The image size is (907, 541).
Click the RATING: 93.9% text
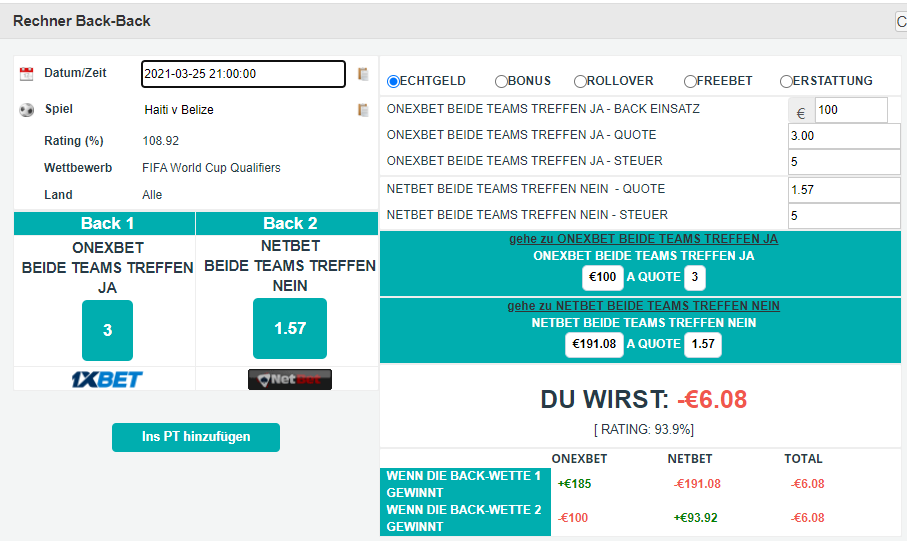pos(643,429)
